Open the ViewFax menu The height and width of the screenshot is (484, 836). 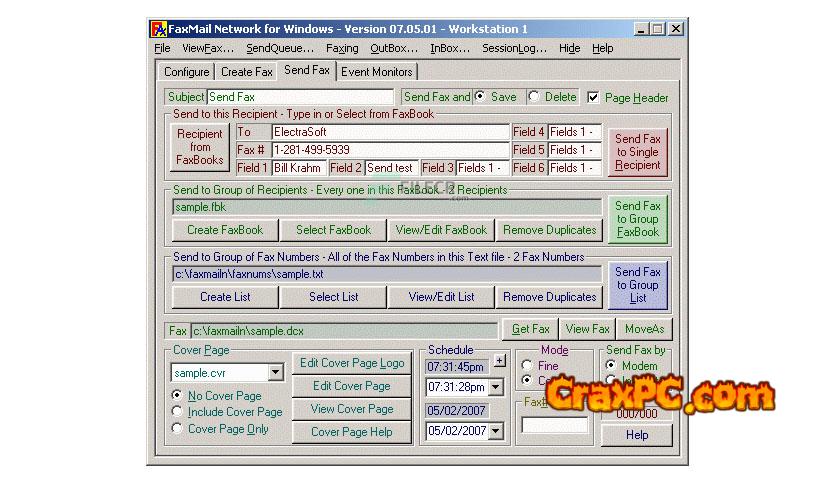(x=208, y=49)
